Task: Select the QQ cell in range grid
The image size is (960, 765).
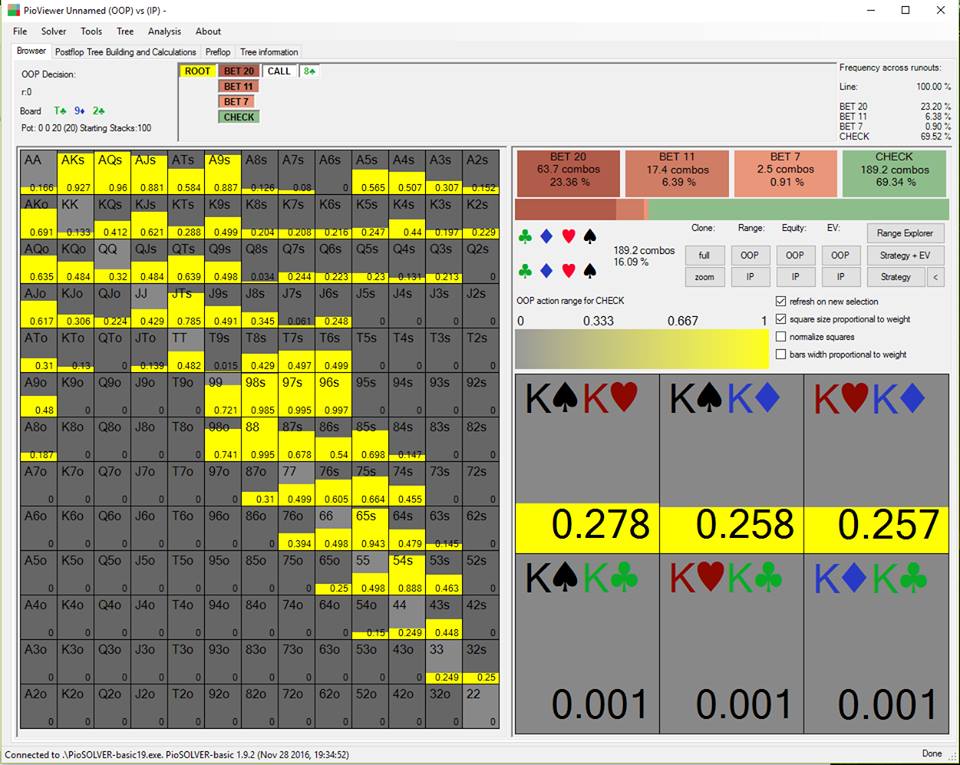Action: click(x=113, y=262)
